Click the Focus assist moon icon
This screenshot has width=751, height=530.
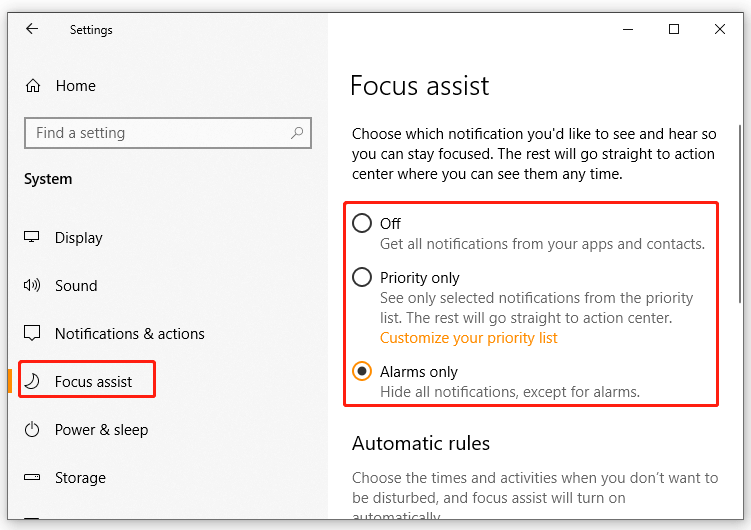click(32, 382)
